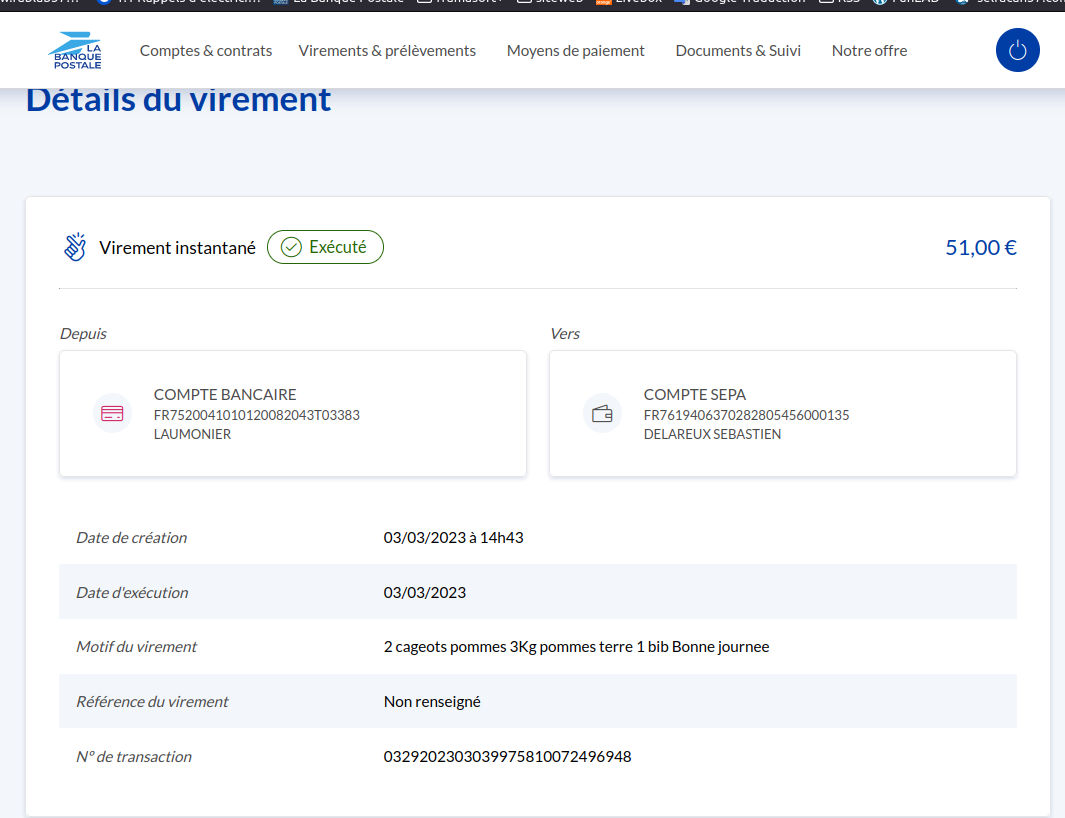
Task: Click the wallet icon for COMPTE SEPA
Action: tap(602, 413)
